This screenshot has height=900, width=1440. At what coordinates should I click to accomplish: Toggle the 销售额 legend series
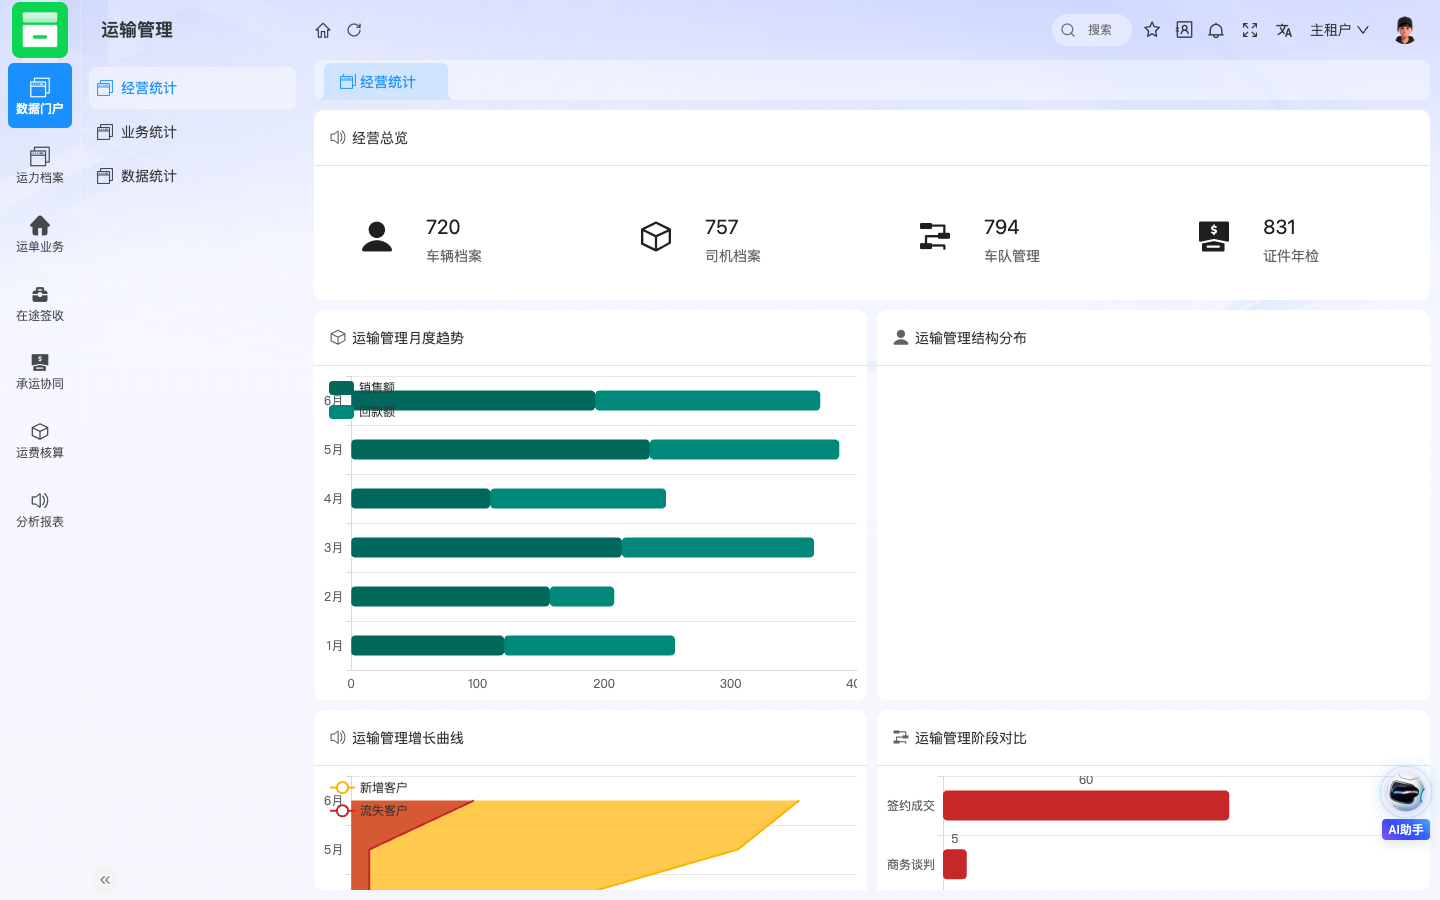362,387
